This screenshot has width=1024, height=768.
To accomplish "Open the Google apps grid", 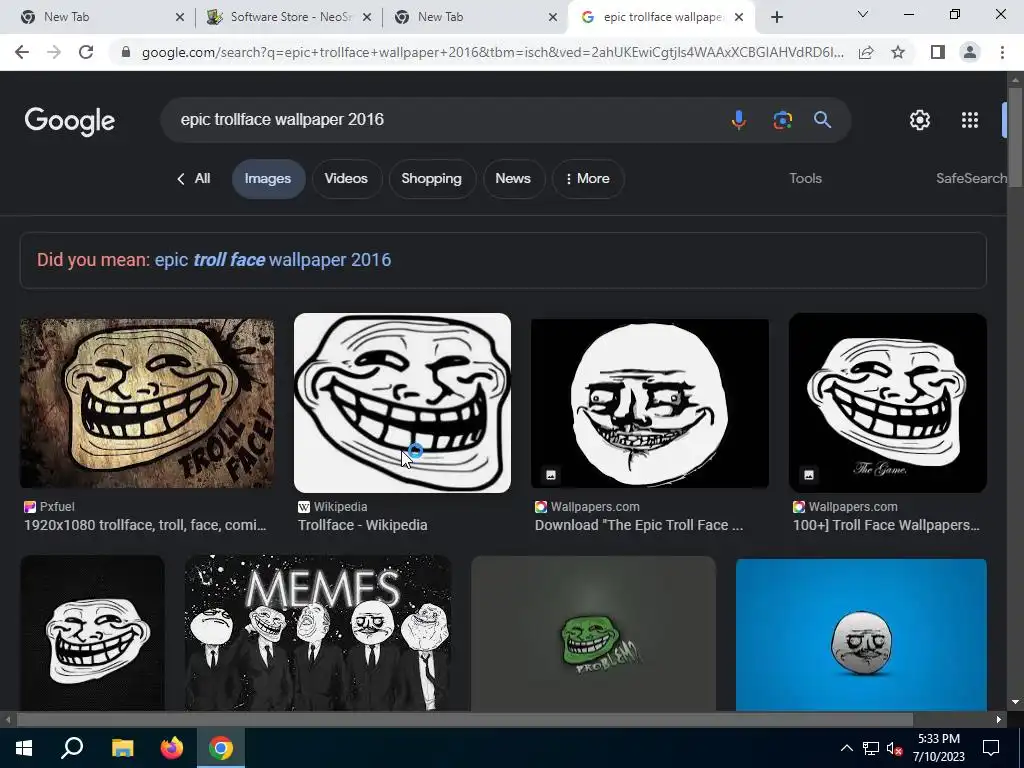I will coord(970,120).
